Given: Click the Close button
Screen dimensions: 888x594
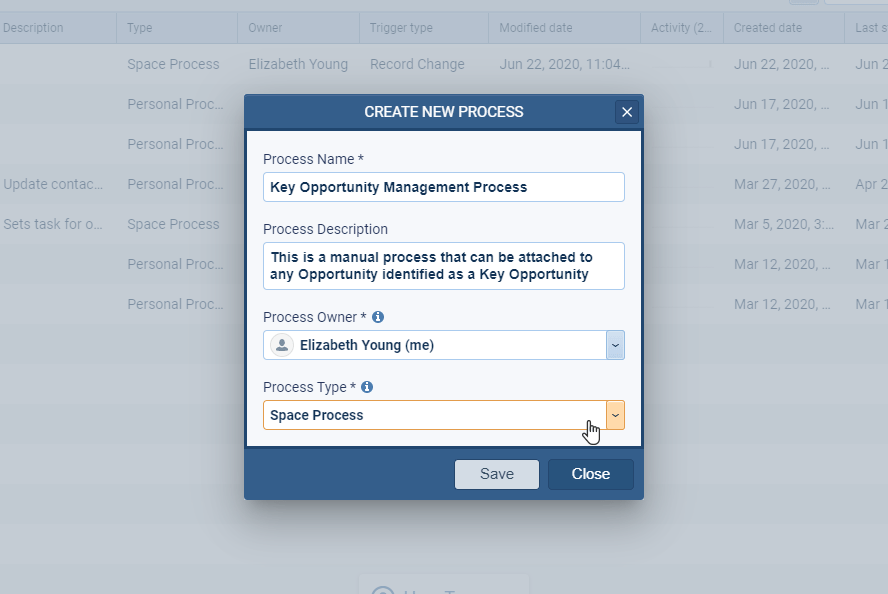Looking at the screenshot, I should (590, 474).
